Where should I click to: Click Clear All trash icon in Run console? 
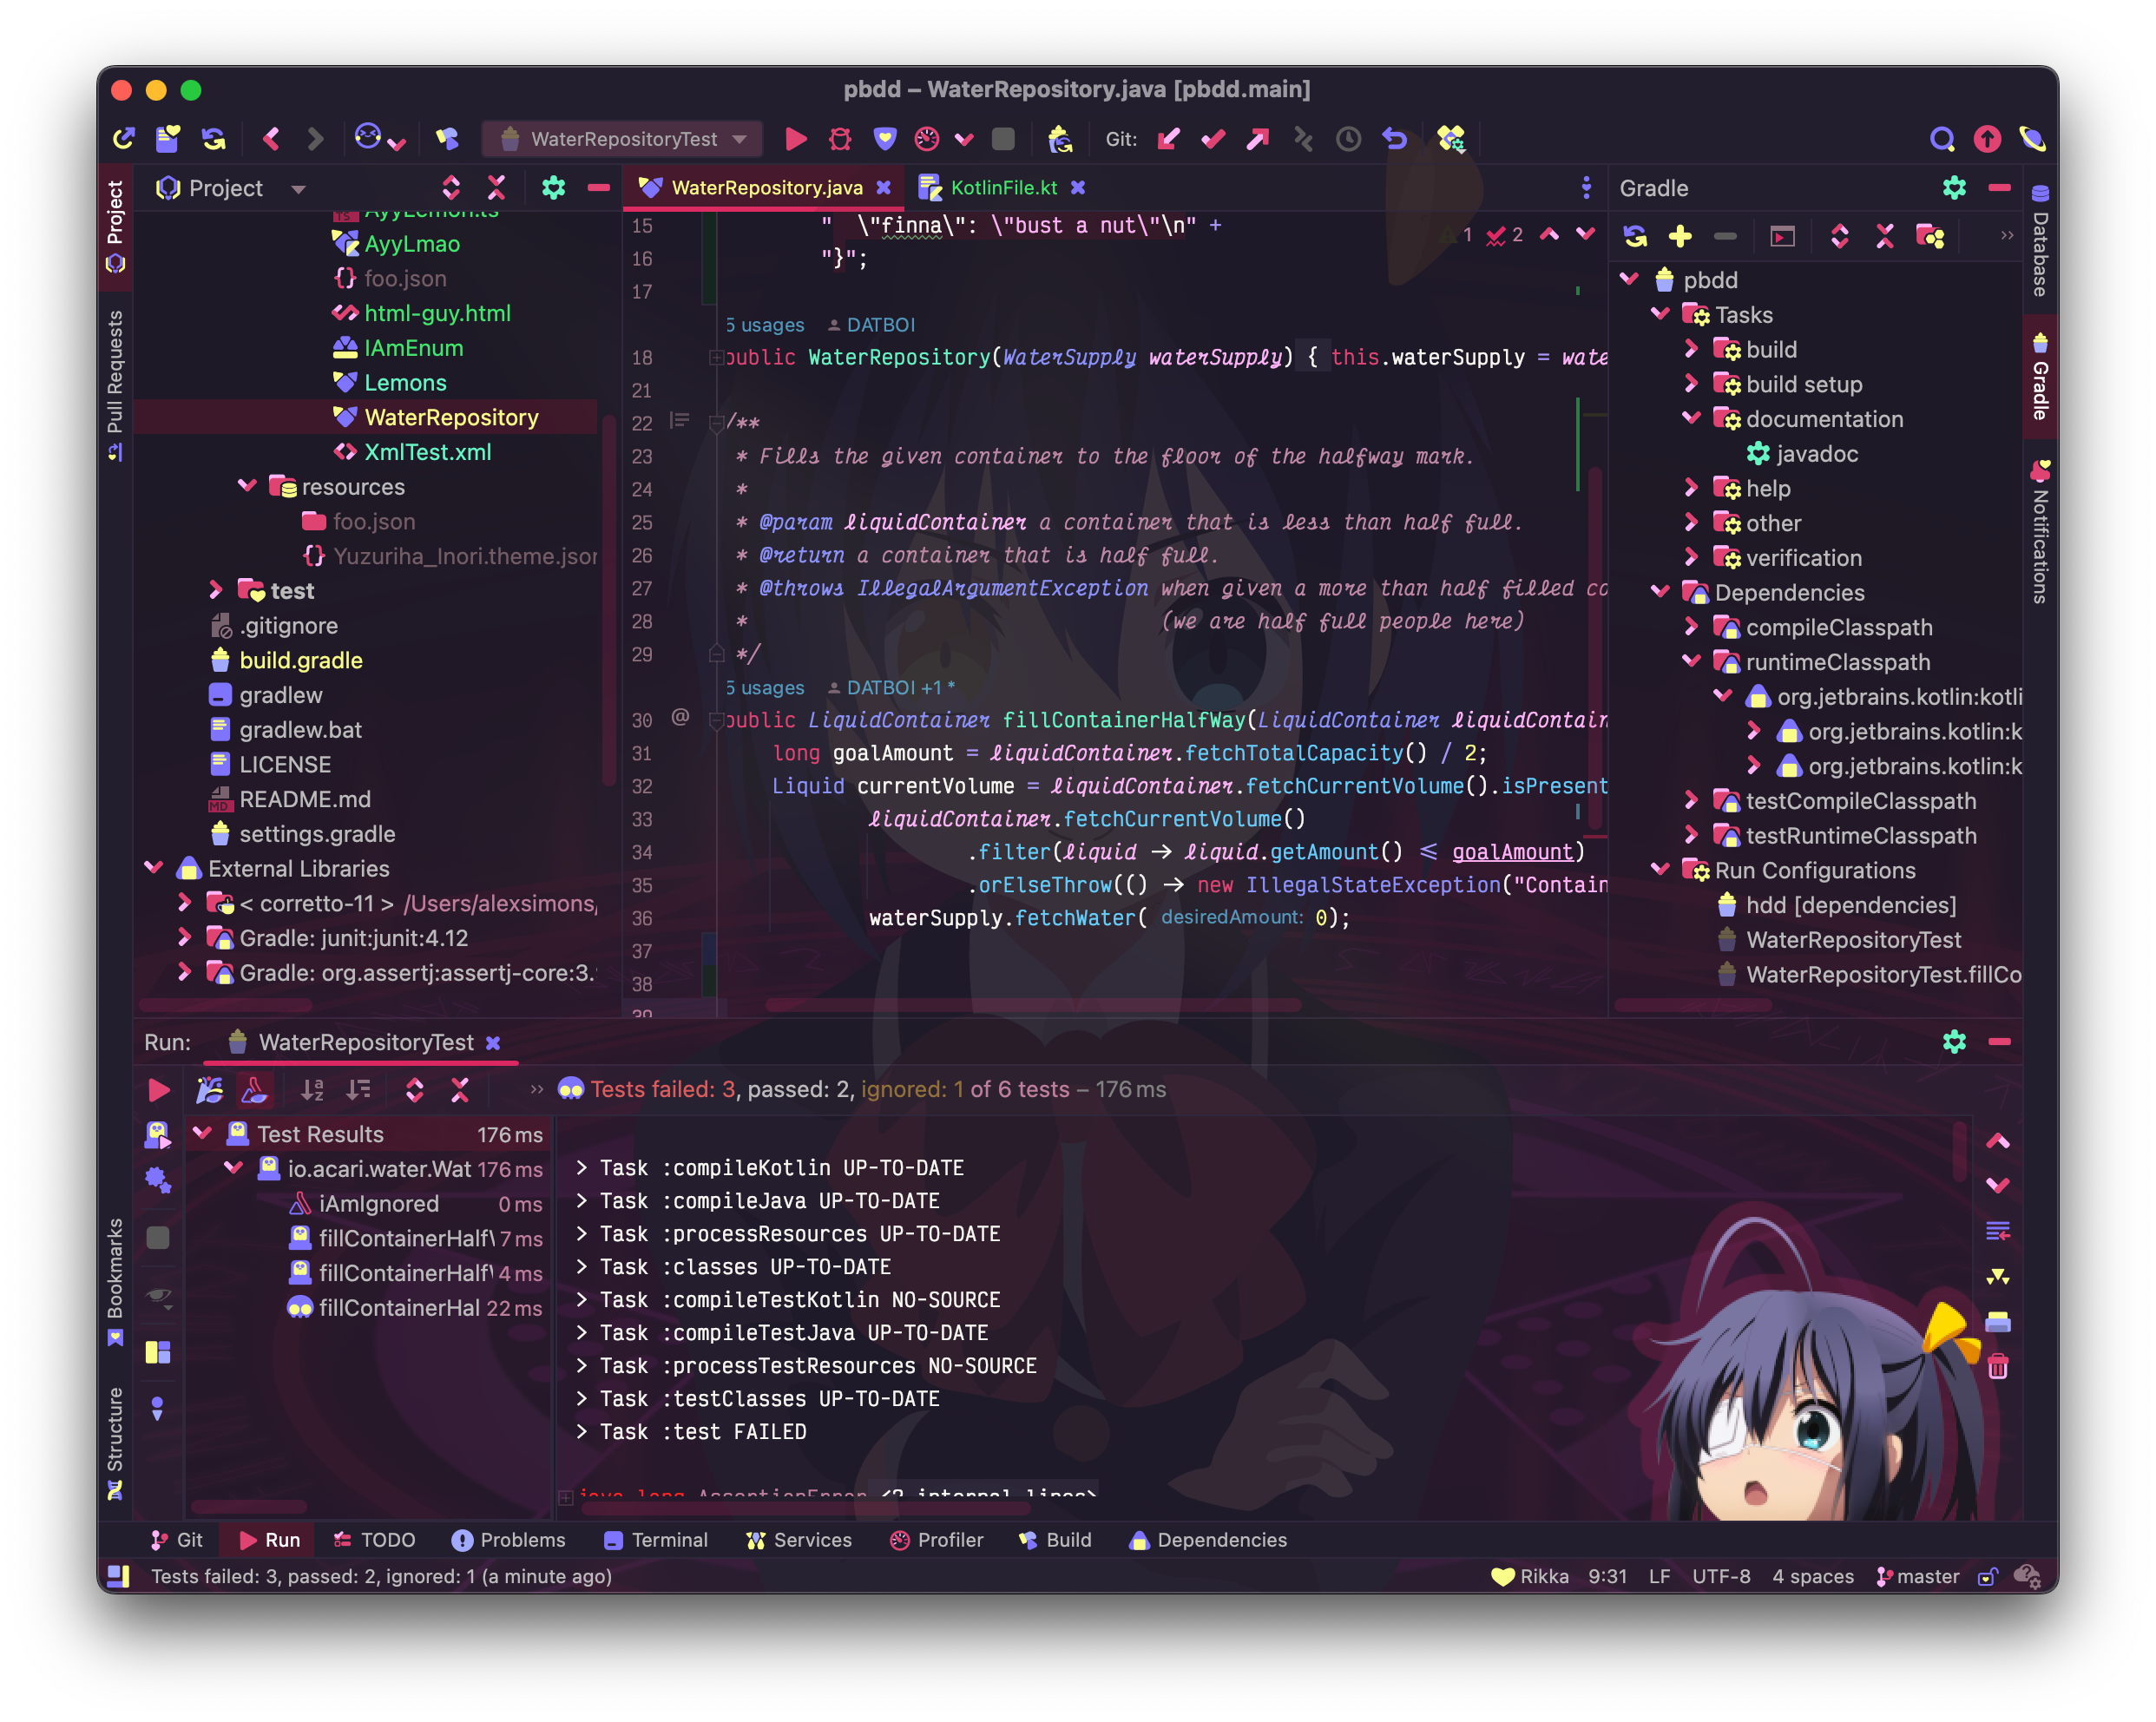coord(1997,1366)
